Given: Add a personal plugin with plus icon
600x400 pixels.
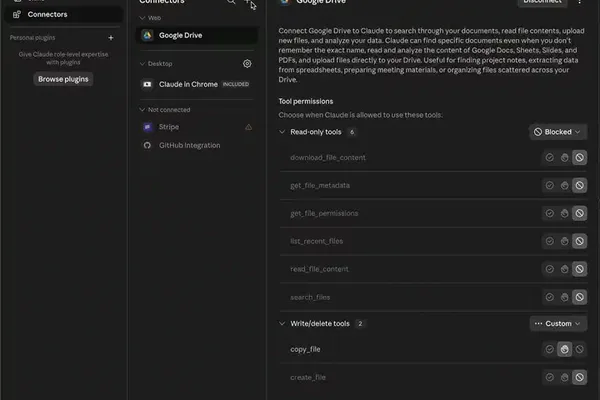Looking at the screenshot, I should coord(111,38).
